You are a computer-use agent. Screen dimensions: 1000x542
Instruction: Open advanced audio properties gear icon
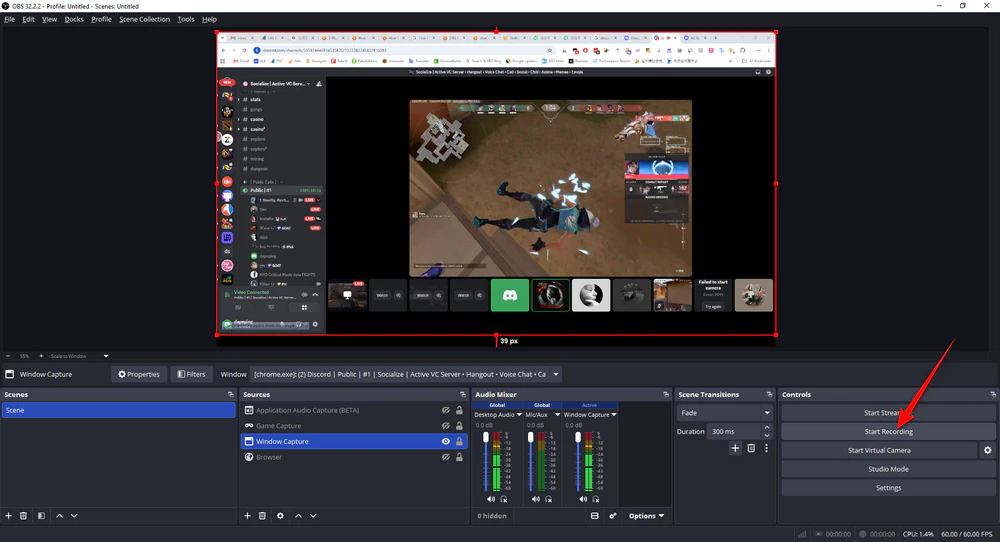point(613,516)
